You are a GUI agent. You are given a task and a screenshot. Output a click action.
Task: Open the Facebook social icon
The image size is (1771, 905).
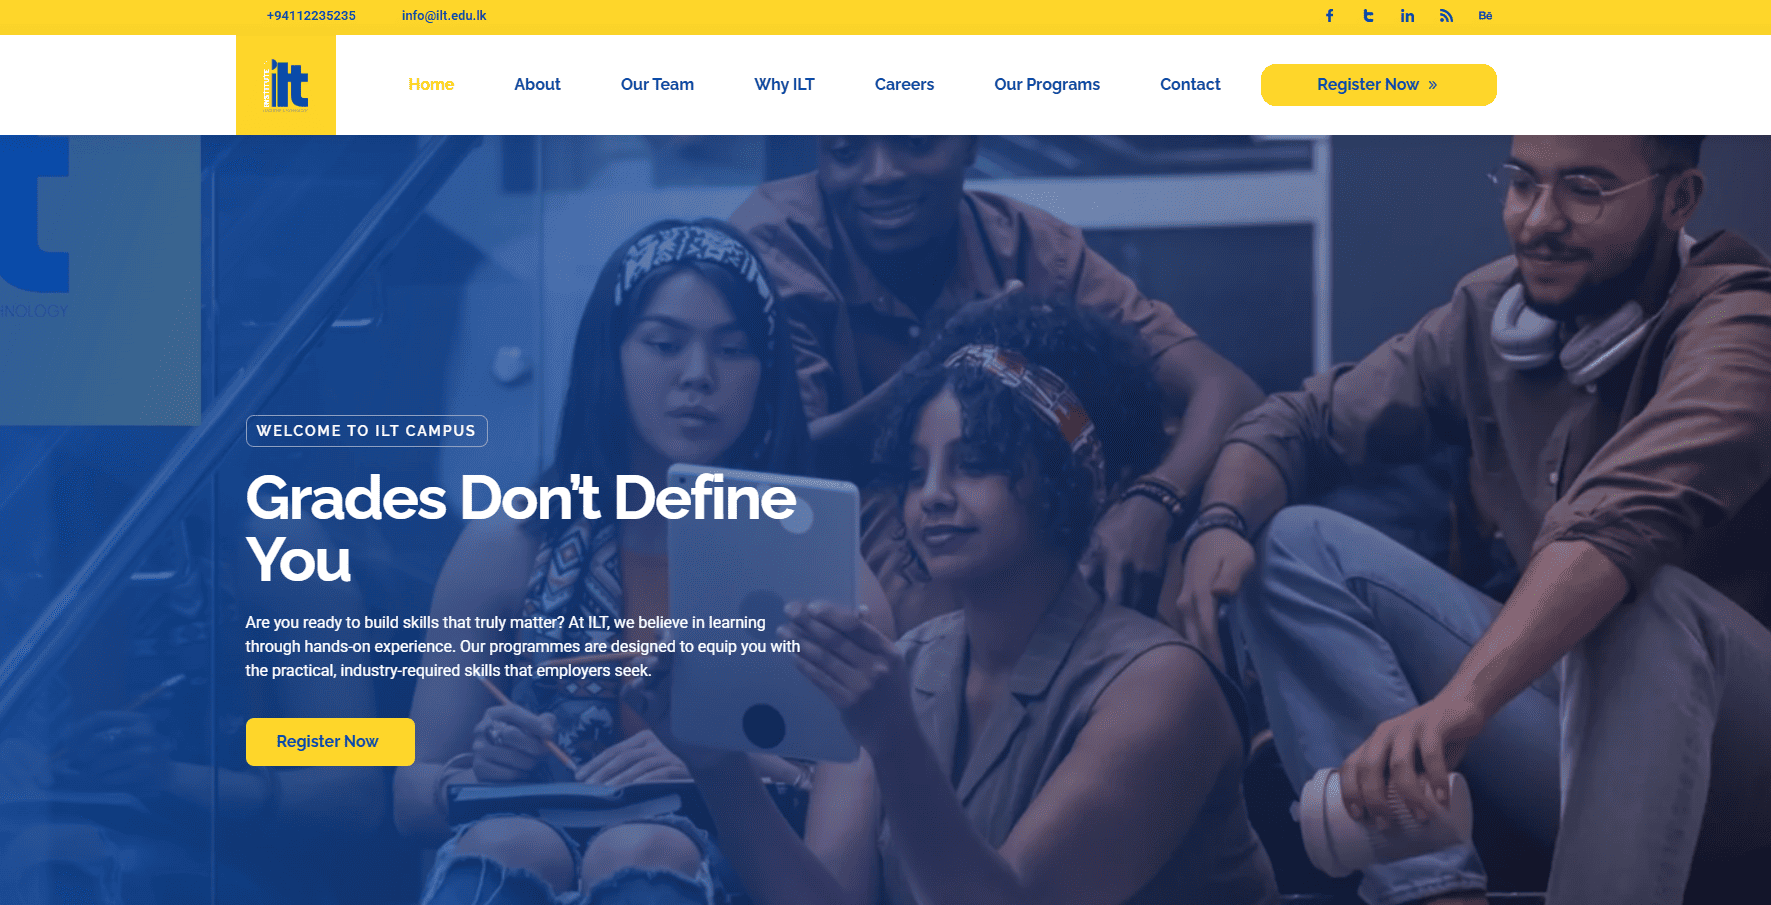tap(1329, 16)
